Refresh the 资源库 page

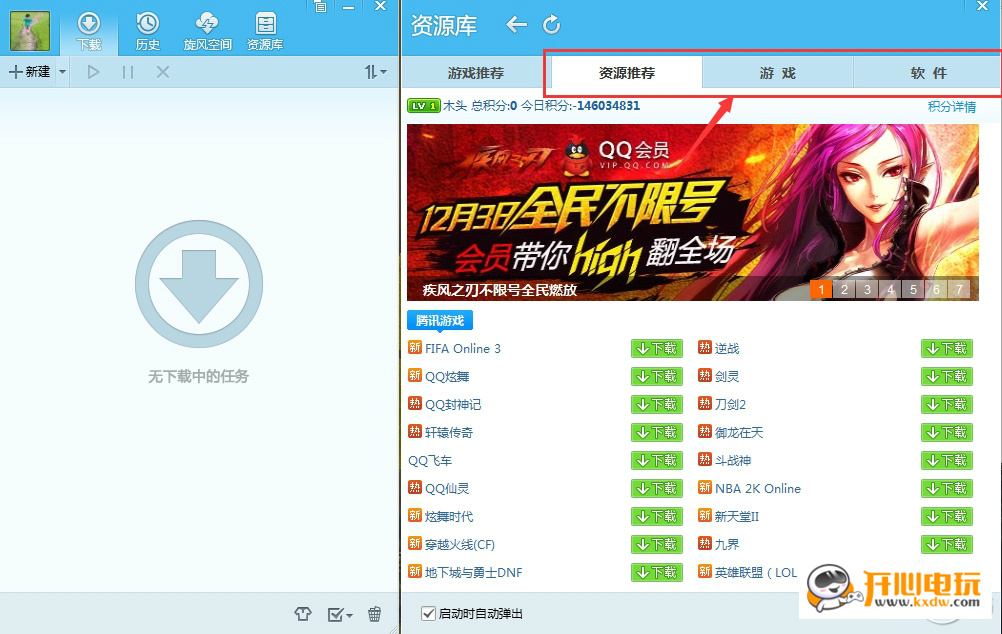(551, 24)
